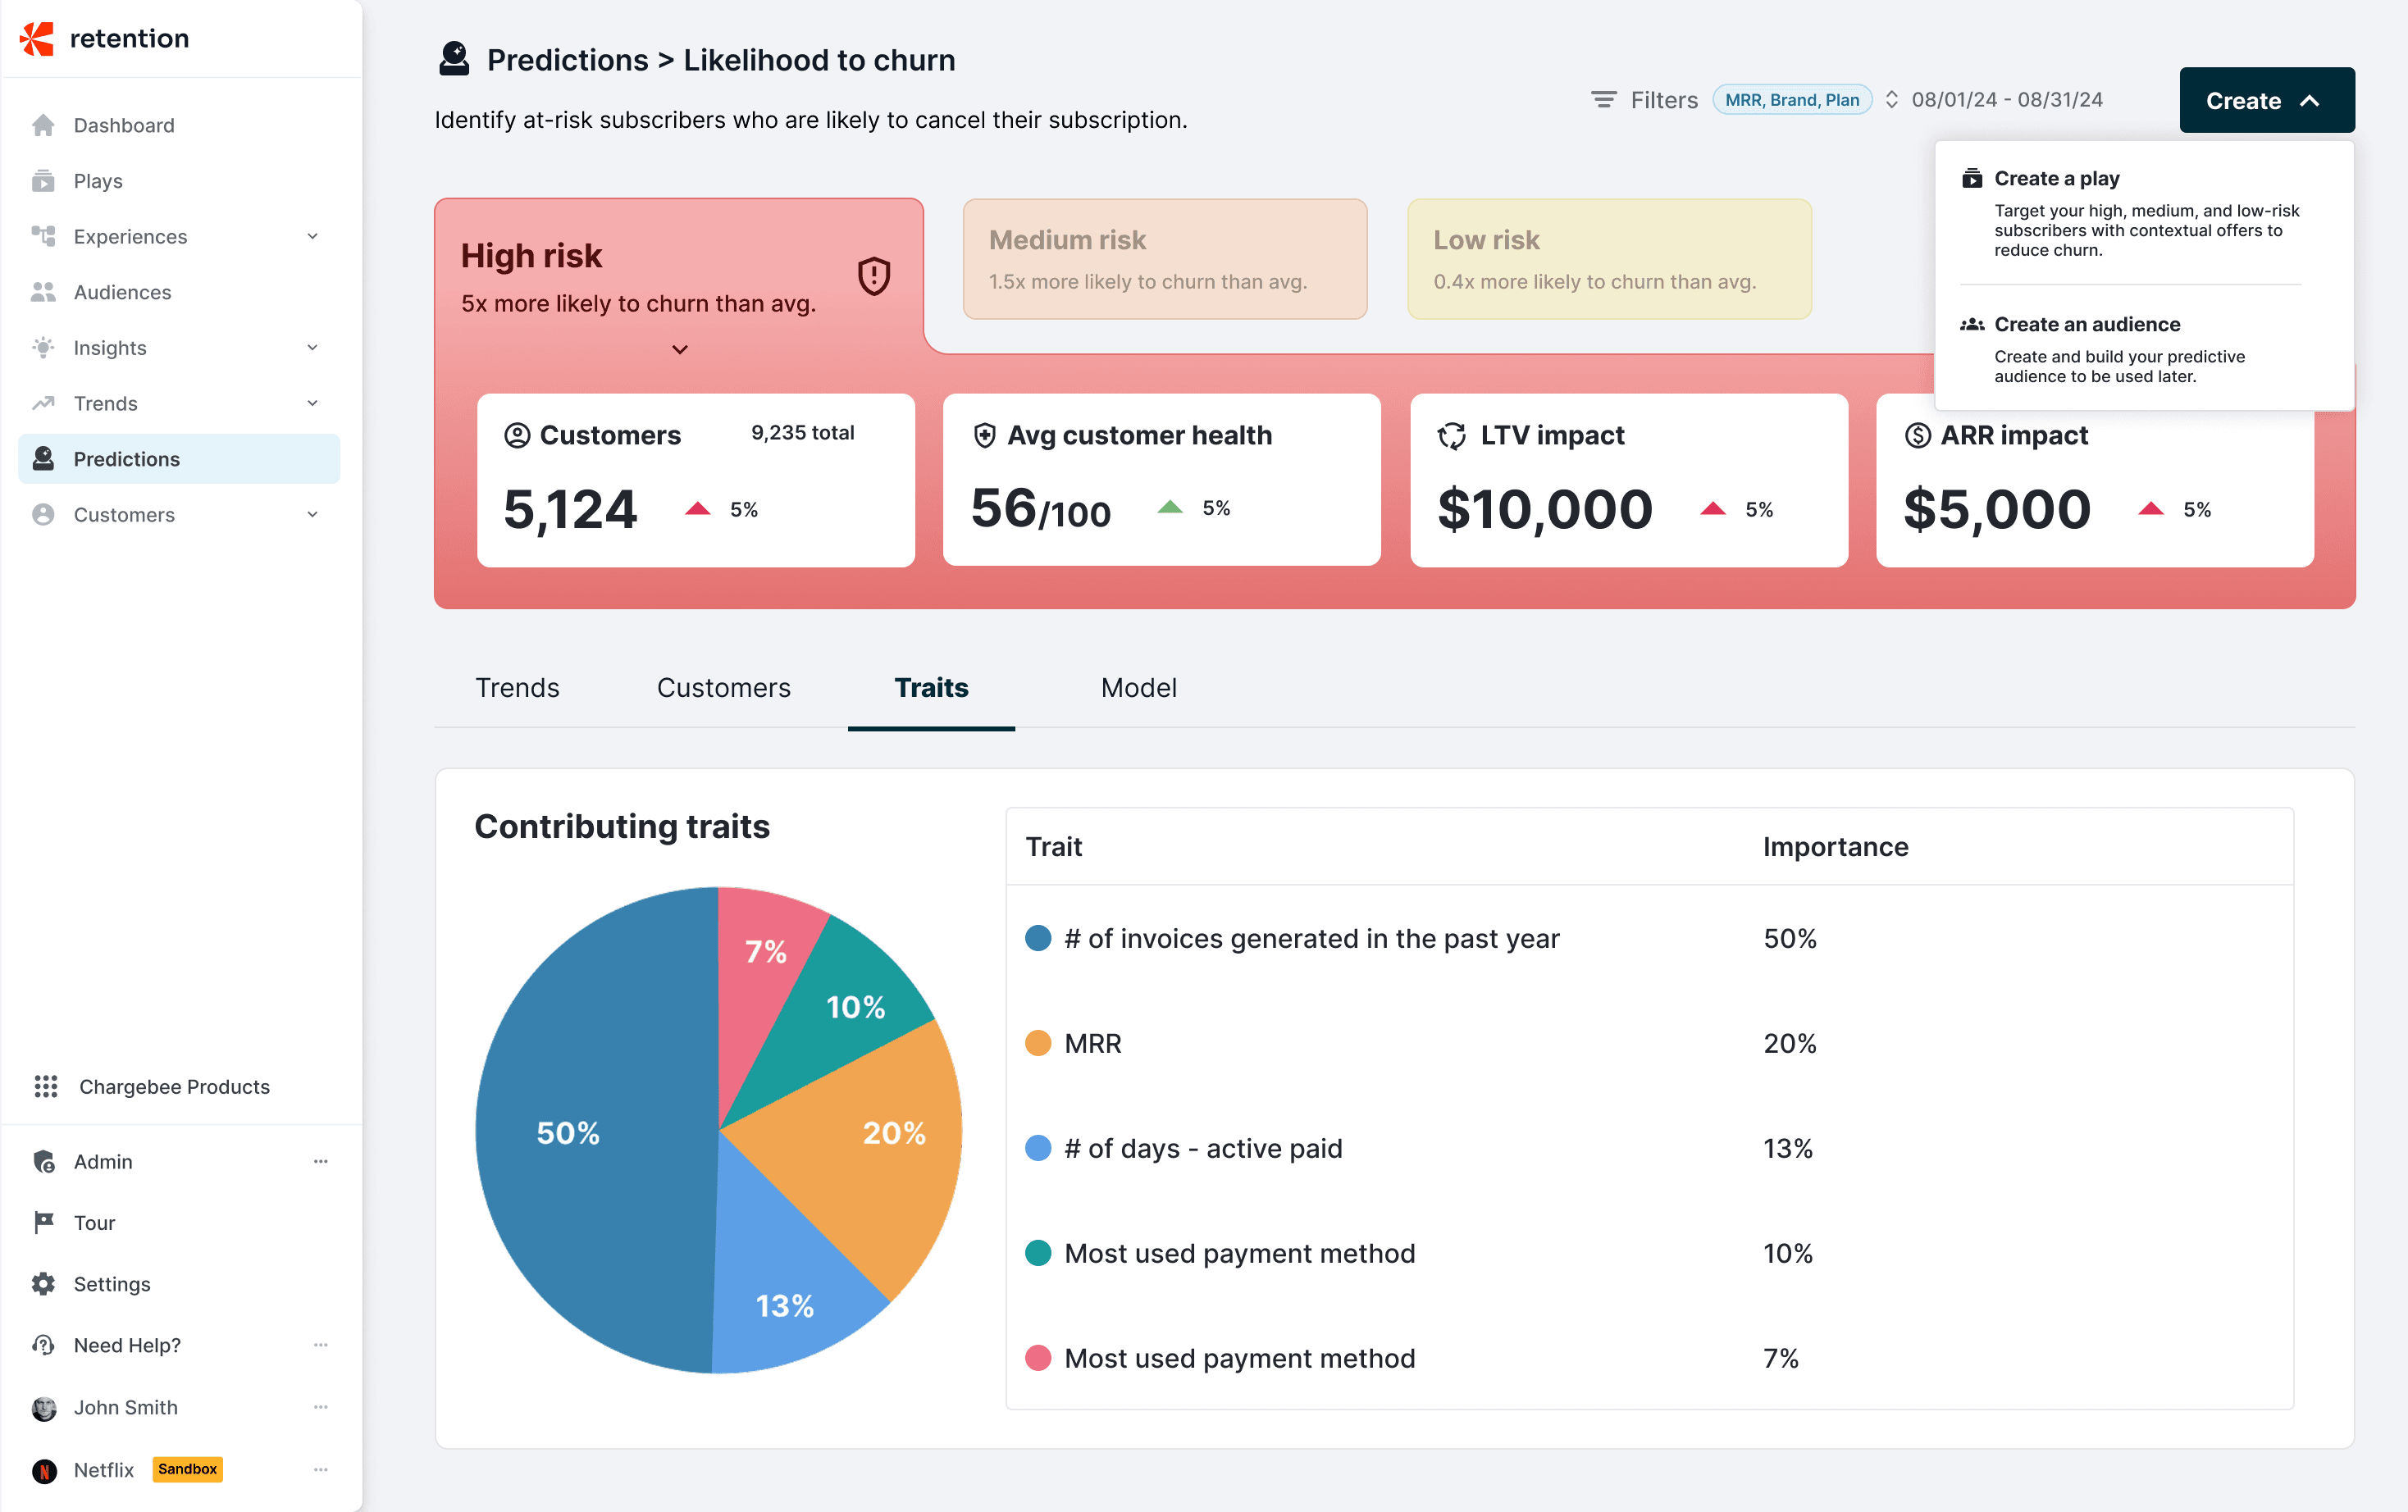Open Plays from the sidebar icon

(43, 181)
